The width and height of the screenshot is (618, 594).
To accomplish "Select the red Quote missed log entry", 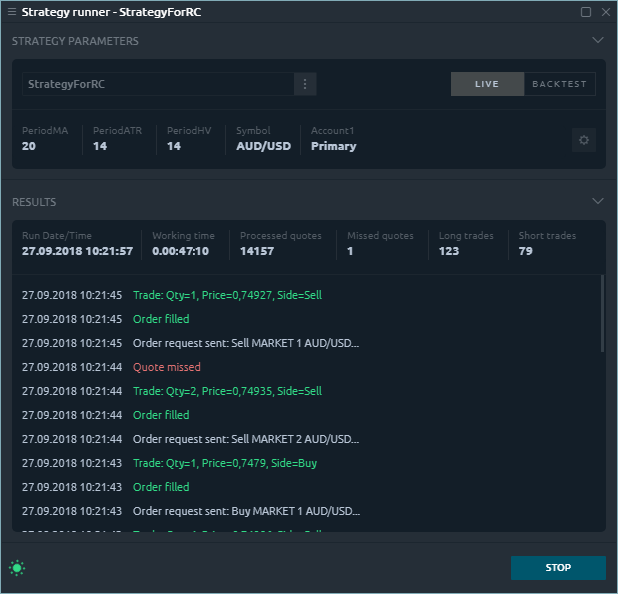I will coord(166,367).
